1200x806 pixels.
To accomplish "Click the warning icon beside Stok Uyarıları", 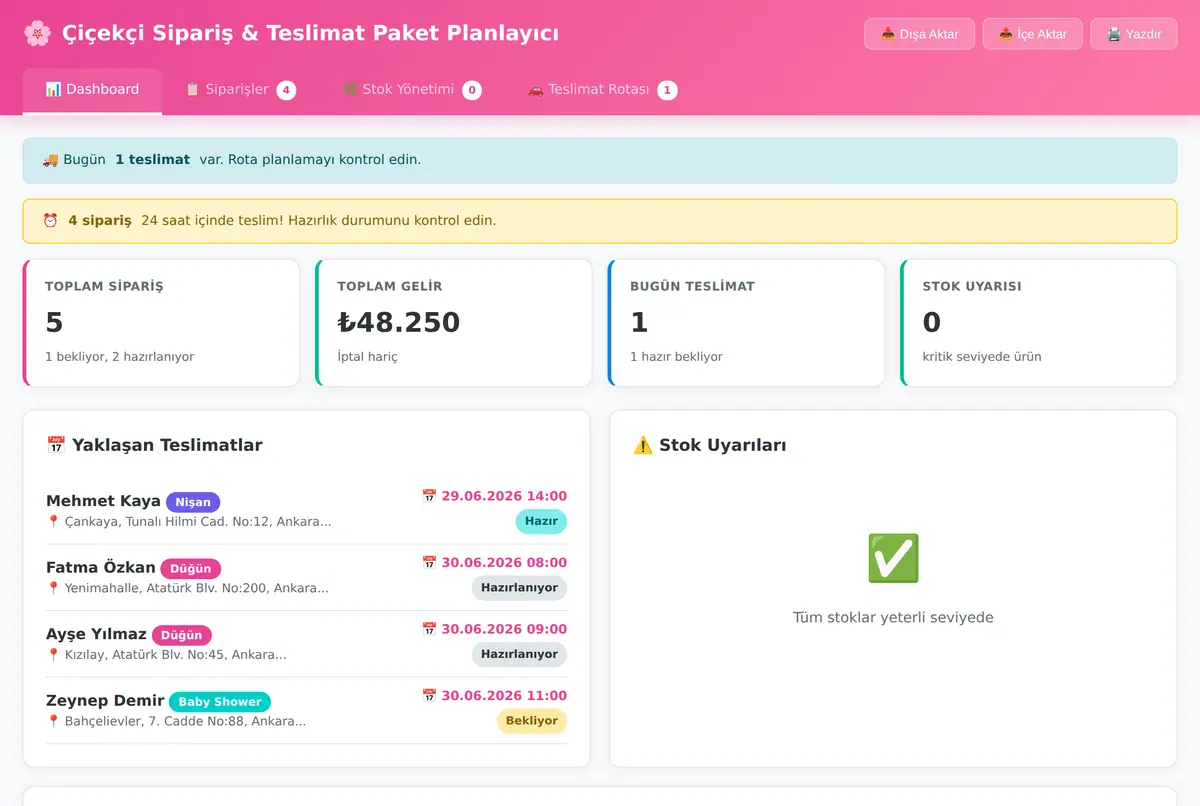I will (x=643, y=445).
